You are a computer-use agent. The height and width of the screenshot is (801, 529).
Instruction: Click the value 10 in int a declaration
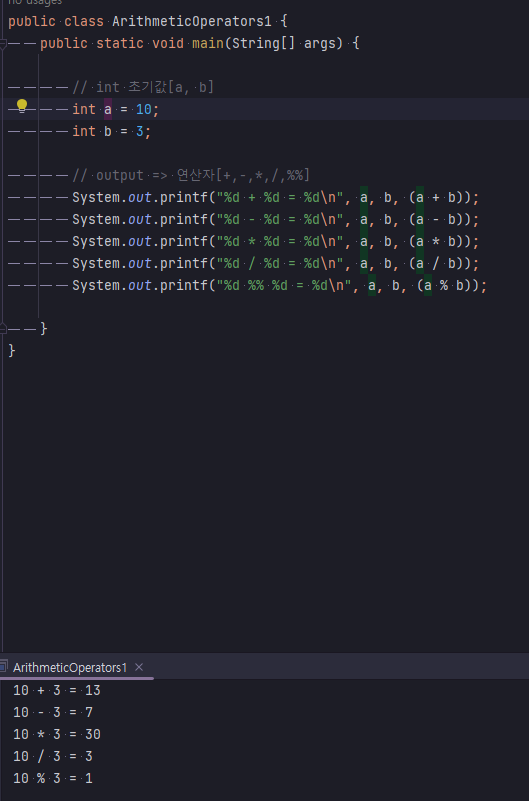click(x=144, y=109)
